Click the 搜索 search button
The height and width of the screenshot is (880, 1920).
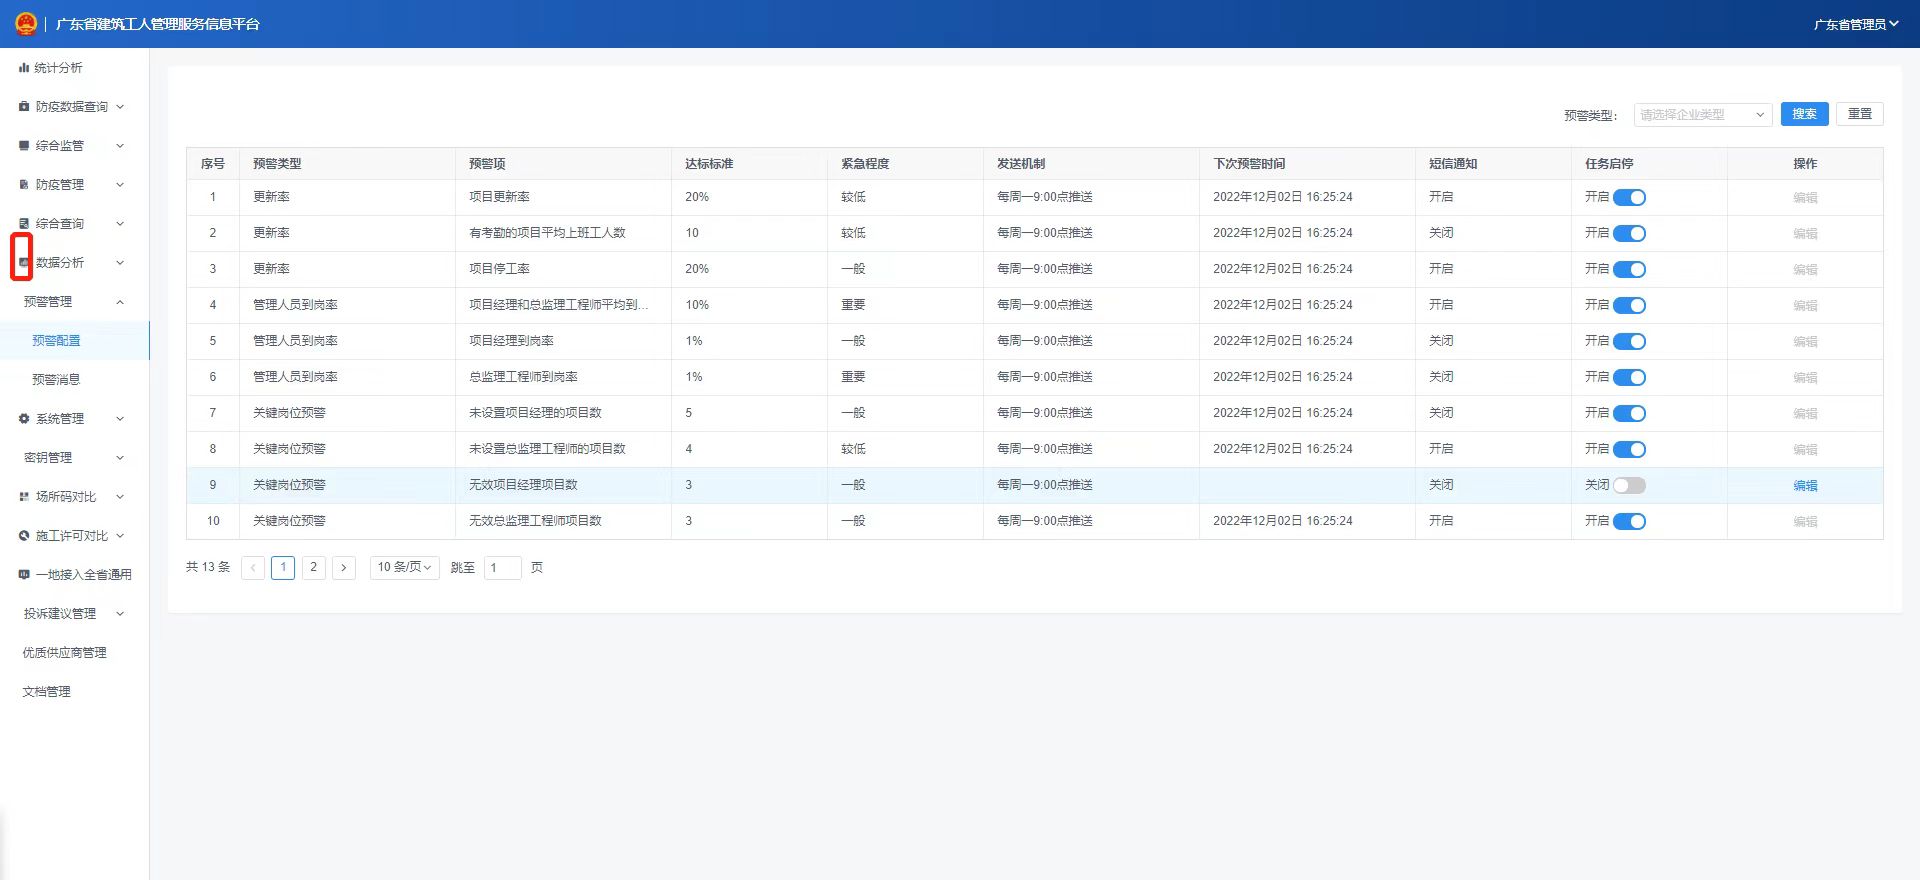point(1804,114)
